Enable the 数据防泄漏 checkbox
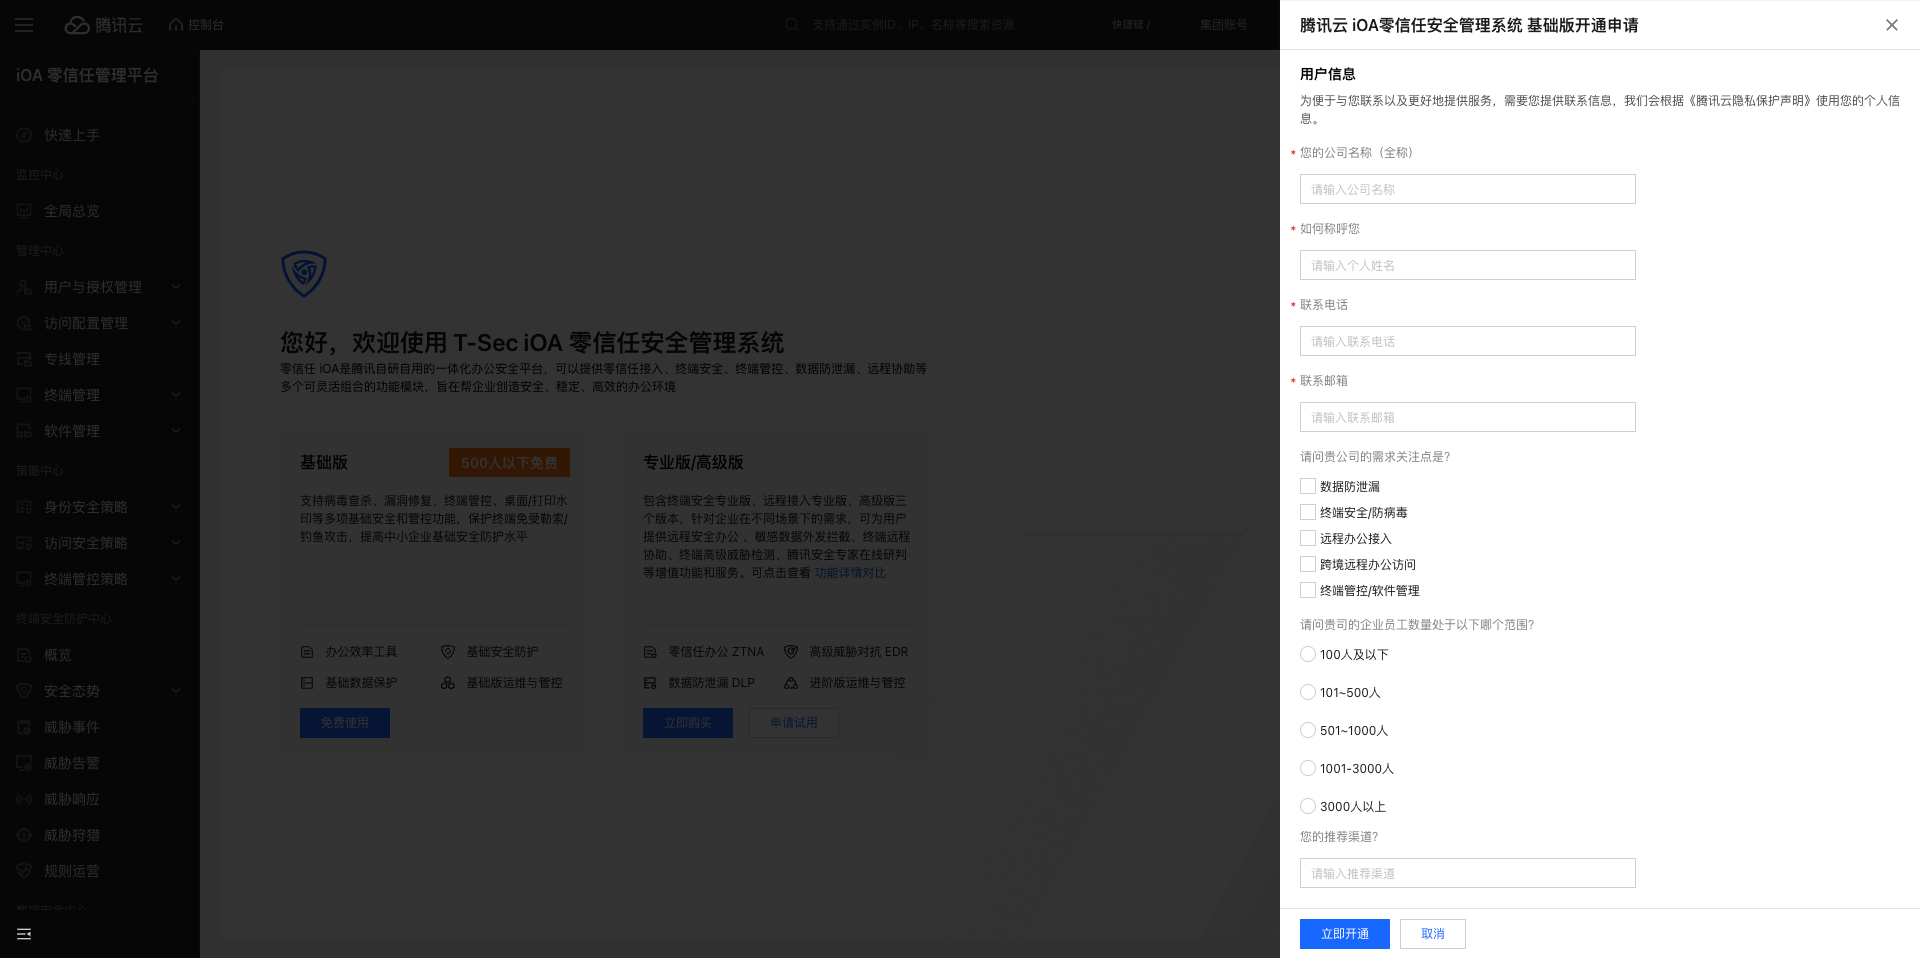This screenshot has height=958, width=1920. (1308, 486)
